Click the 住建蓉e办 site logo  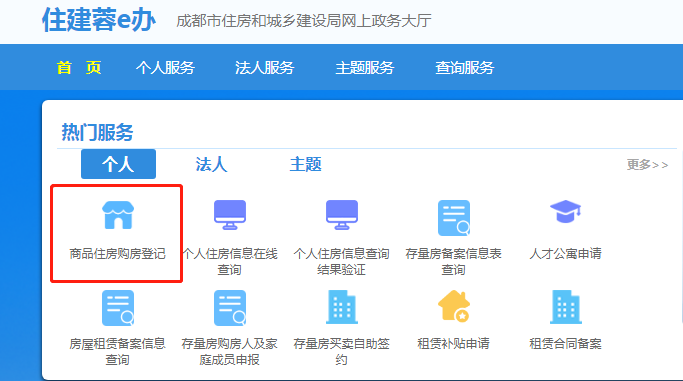99,20
